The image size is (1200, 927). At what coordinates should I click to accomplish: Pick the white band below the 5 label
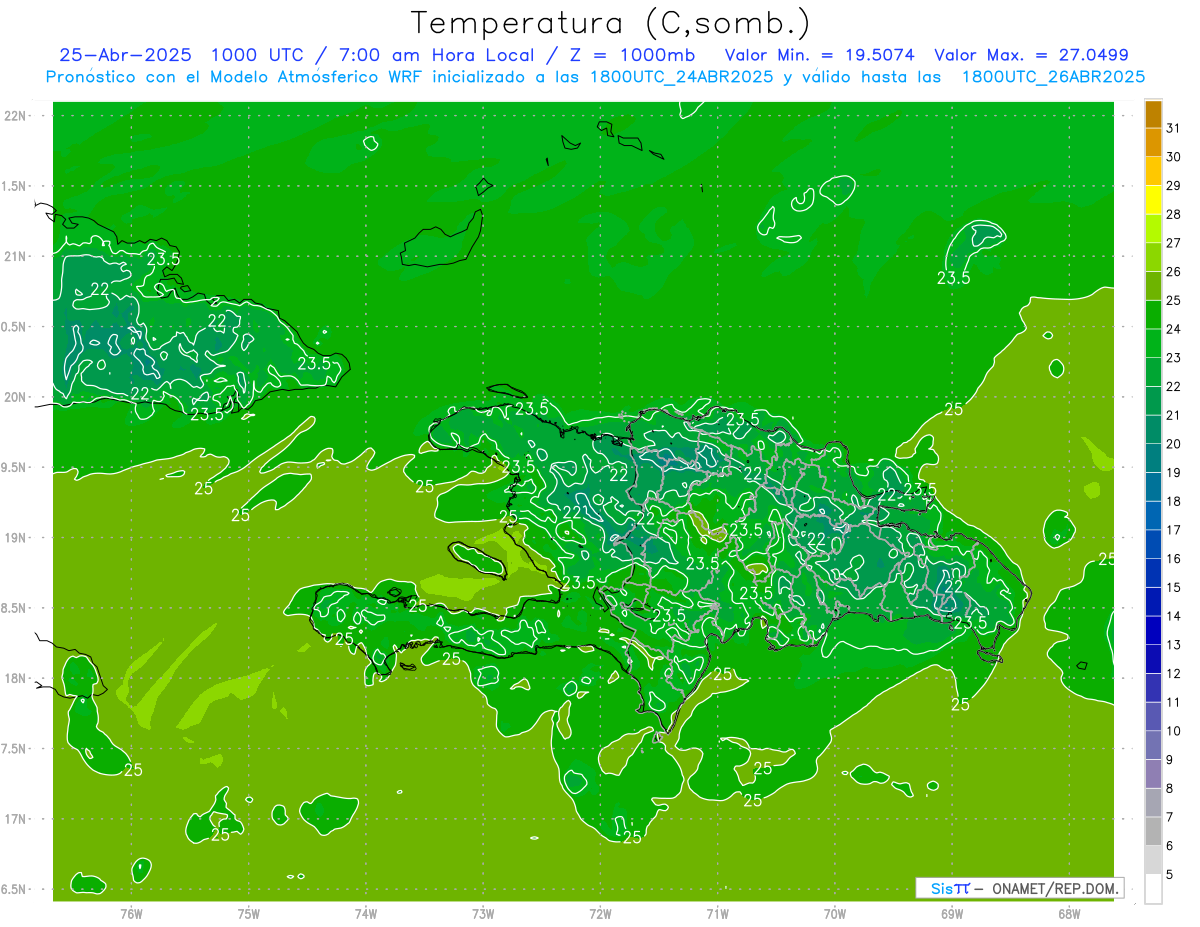(x=1153, y=889)
